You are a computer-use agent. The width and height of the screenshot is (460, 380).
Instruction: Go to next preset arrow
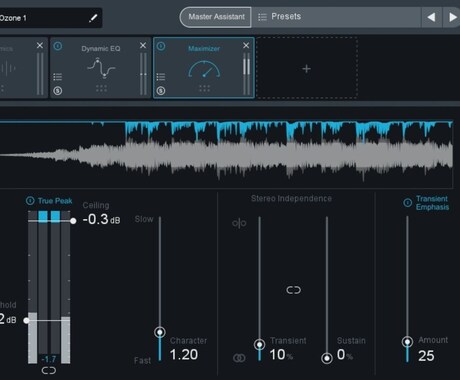pyautogui.click(x=452, y=17)
